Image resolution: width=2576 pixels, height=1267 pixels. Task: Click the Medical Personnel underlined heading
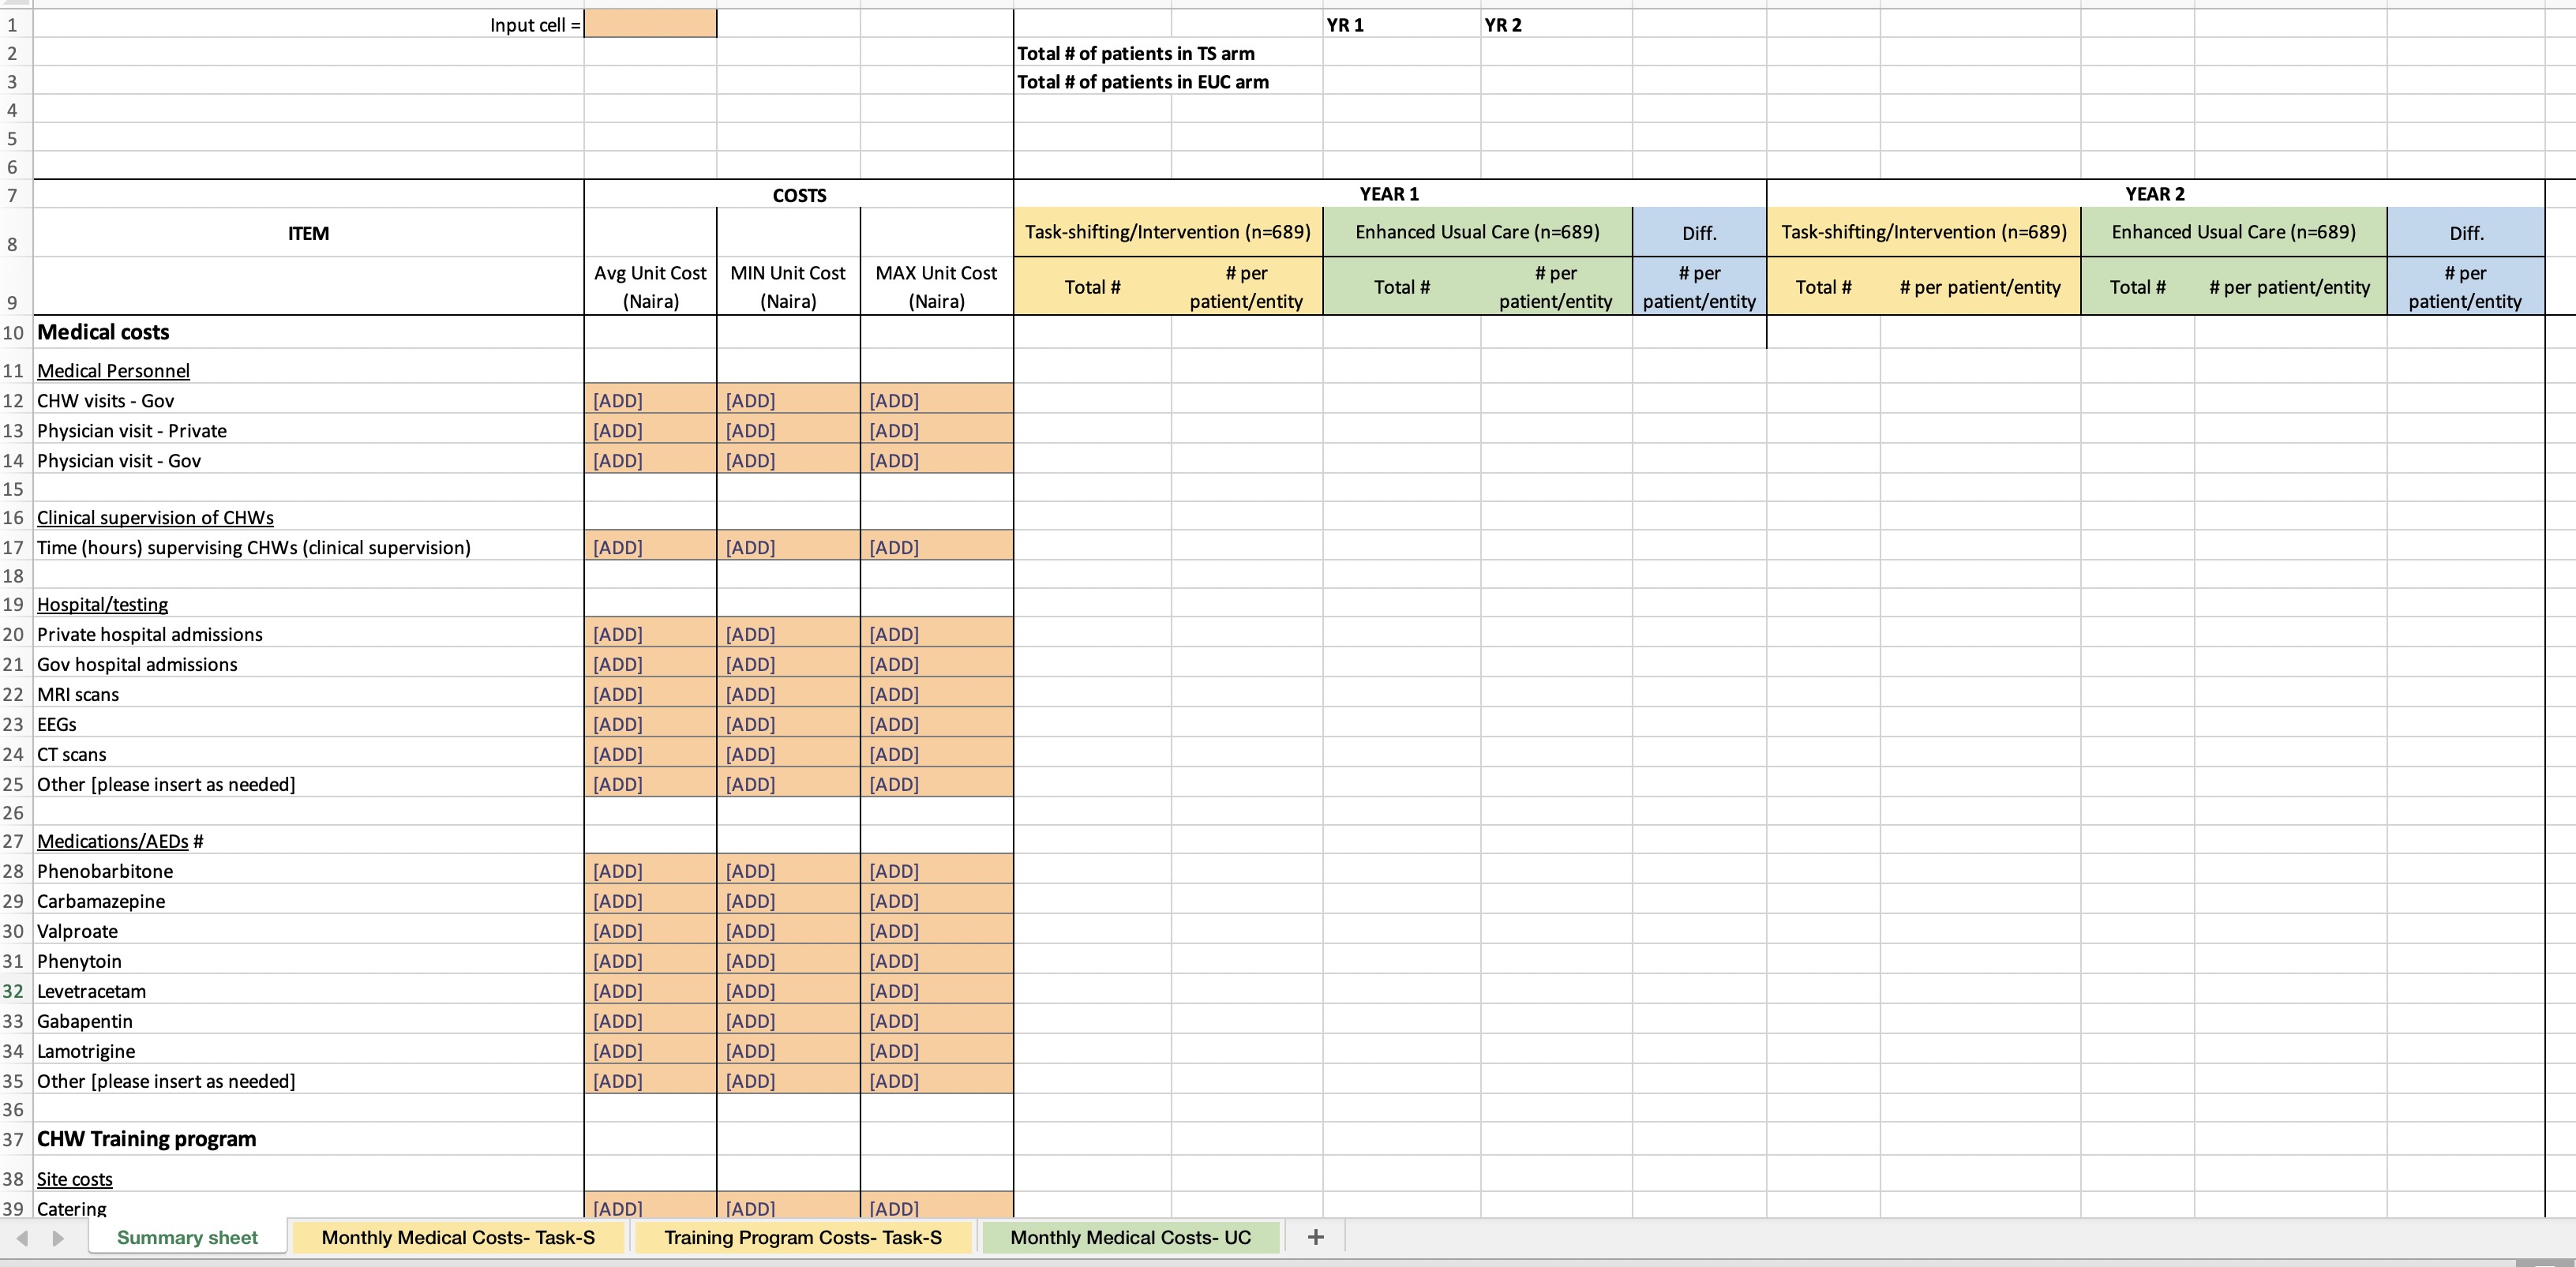[x=113, y=371]
